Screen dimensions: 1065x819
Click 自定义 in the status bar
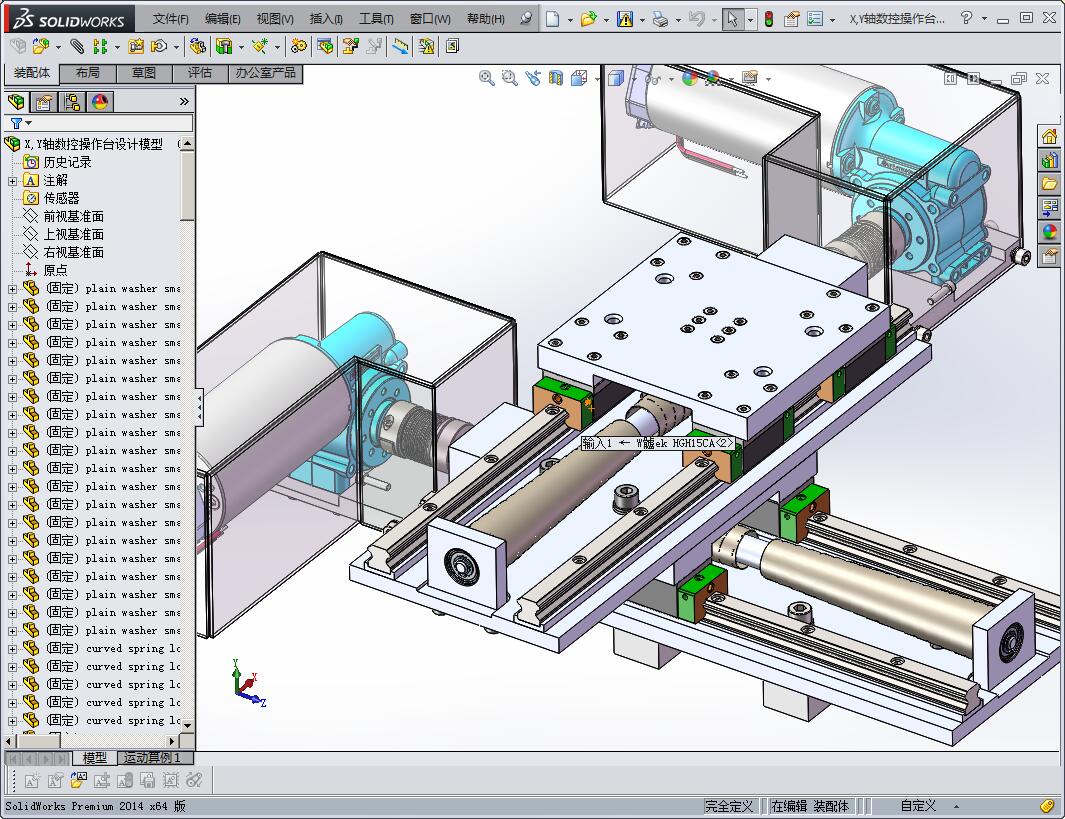[918, 806]
